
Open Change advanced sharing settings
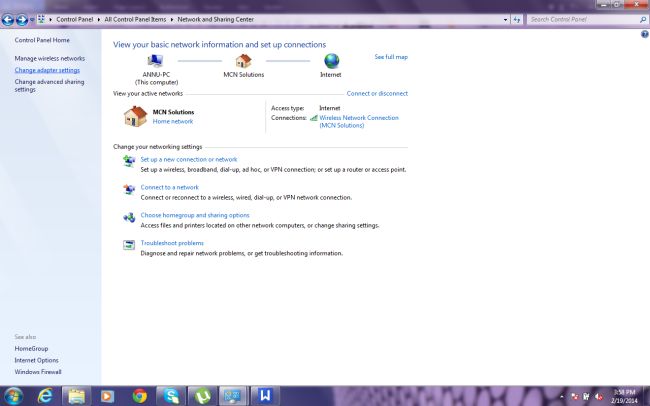tap(49, 85)
